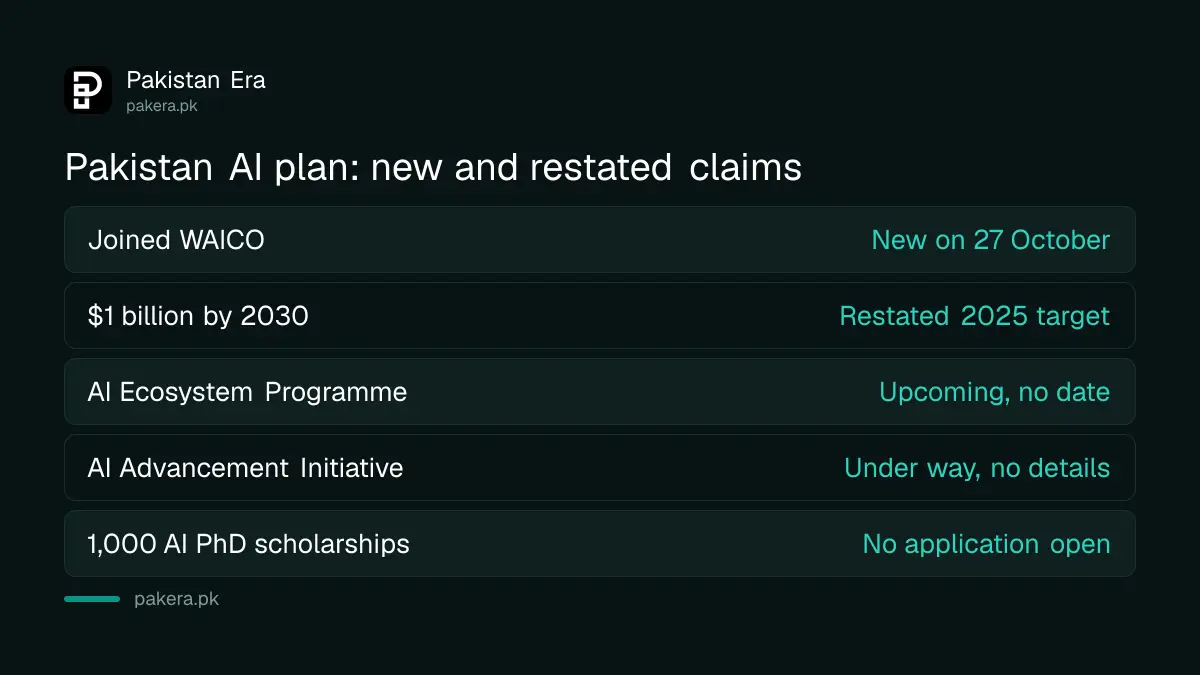This screenshot has height=675, width=1200.
Task: Visit the pakera.pk link under the brand name
Action: [162, 105]
